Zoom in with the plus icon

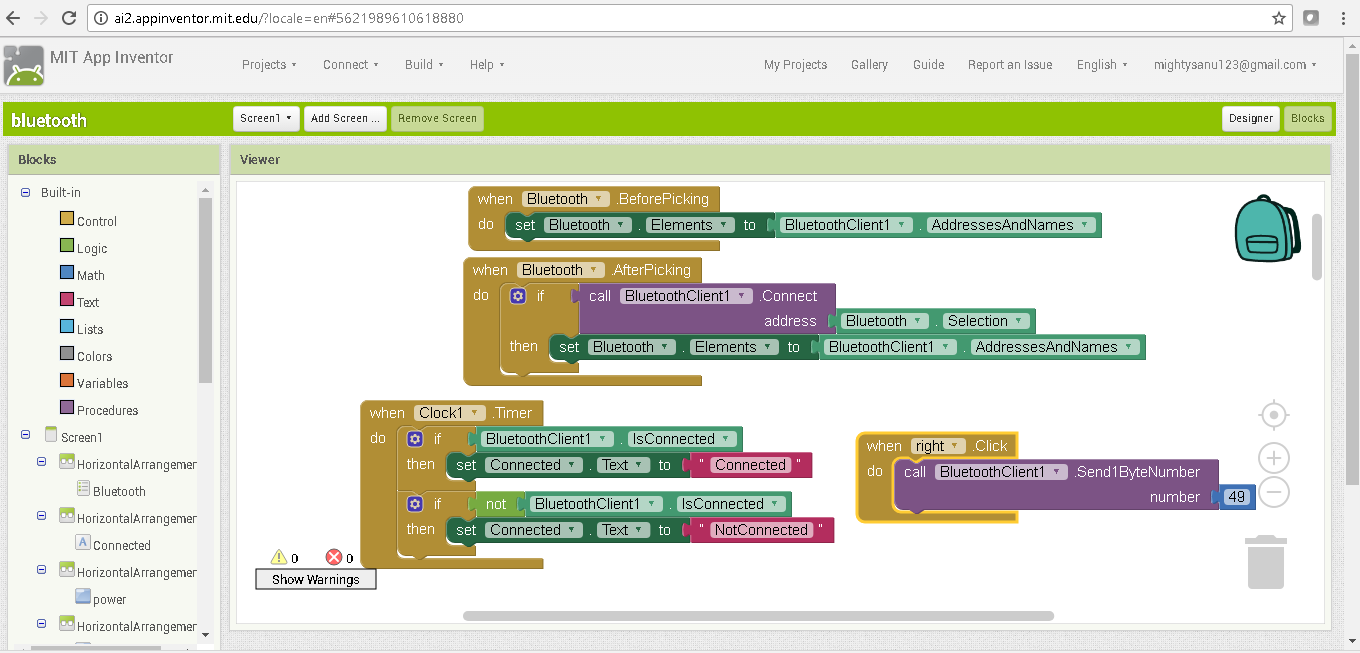pos(1273,459)
